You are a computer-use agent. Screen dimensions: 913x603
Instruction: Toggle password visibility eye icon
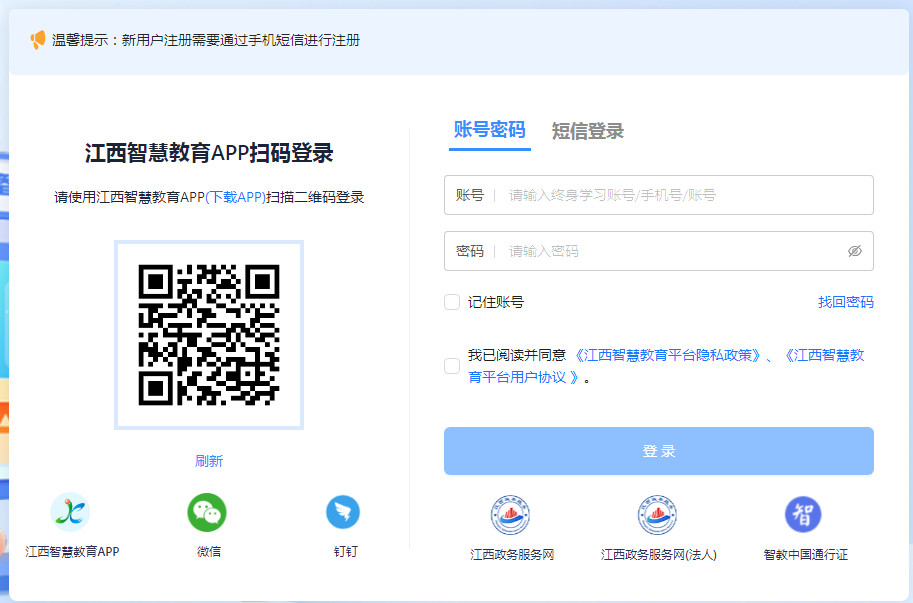854,251
